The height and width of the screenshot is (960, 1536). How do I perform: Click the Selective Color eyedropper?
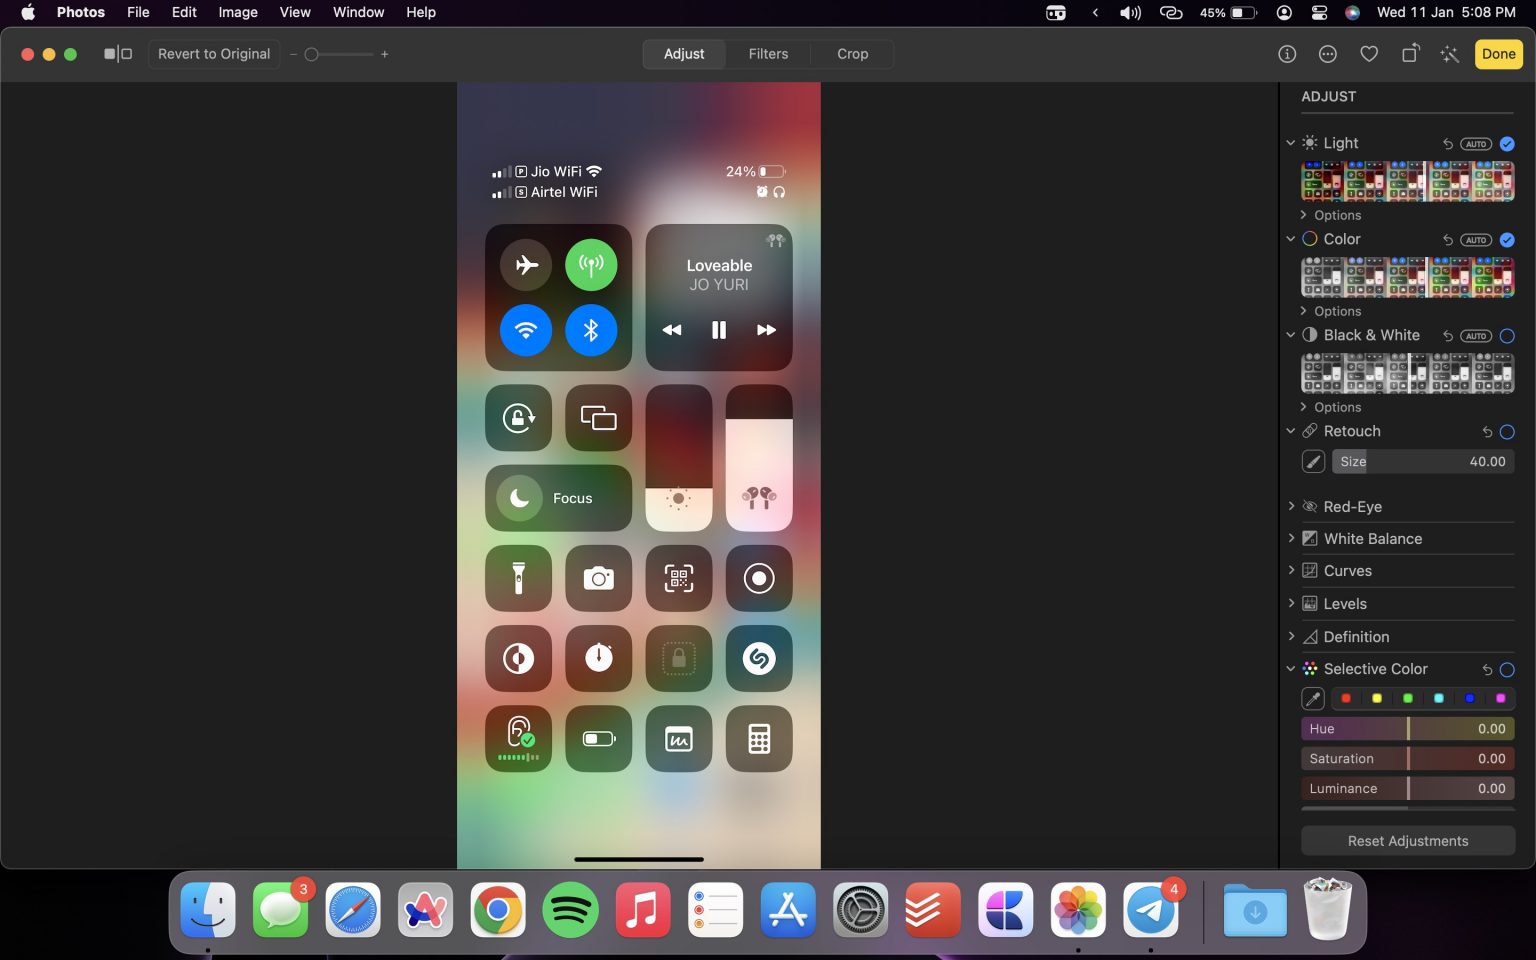point(1313,697)
